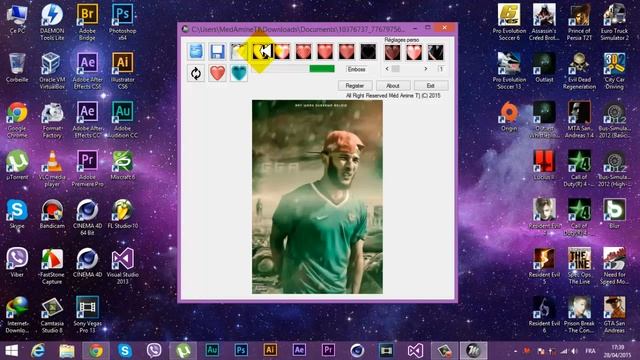
Task: Apply the yellow and pink heart filter
Action: [x=282, y=52]
